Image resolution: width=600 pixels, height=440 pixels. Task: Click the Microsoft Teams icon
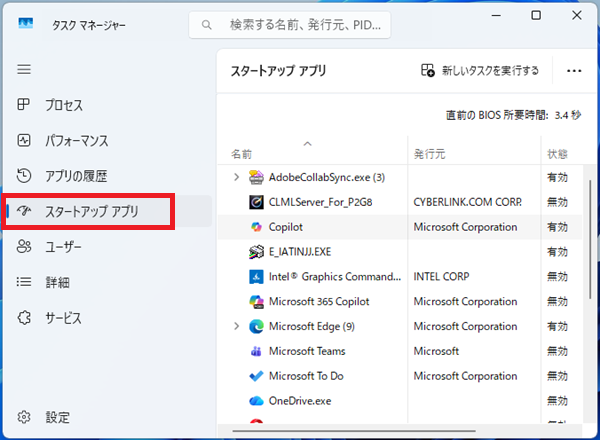point(256,351)
